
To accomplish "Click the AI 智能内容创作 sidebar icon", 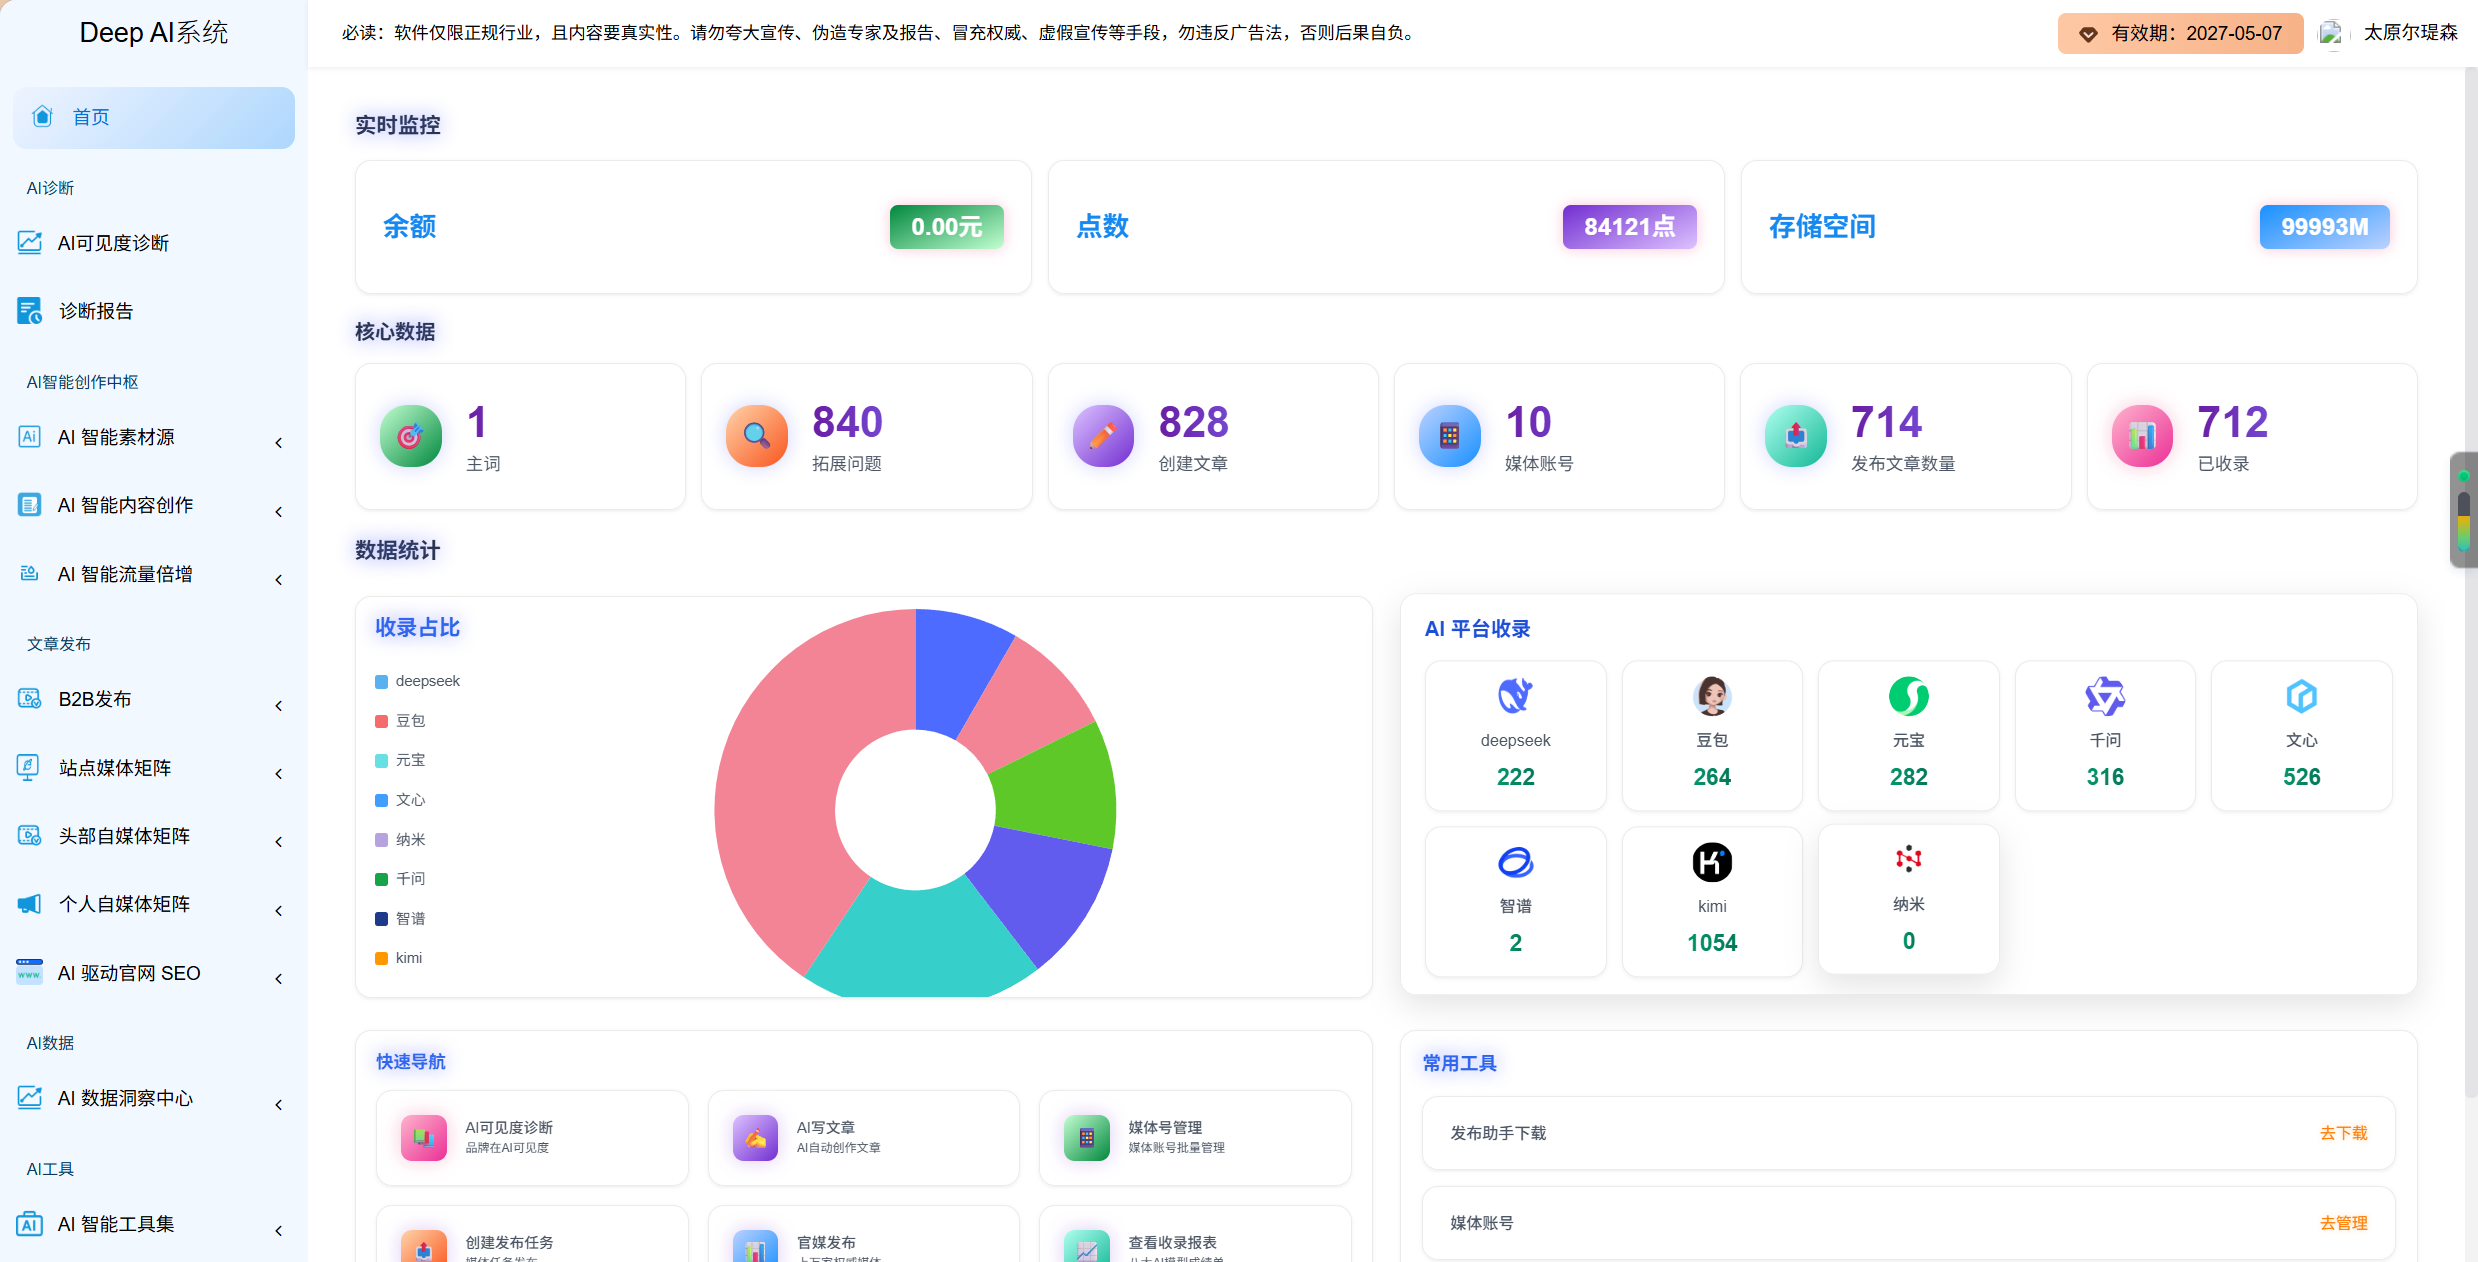I will pos(30,505).
